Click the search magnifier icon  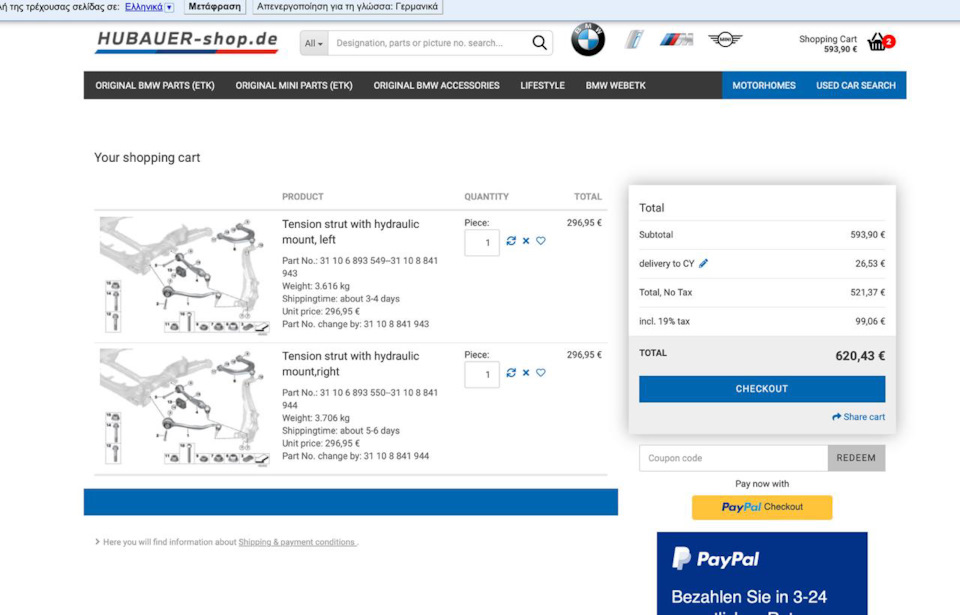pyautogui.click(x=539, y=42)
